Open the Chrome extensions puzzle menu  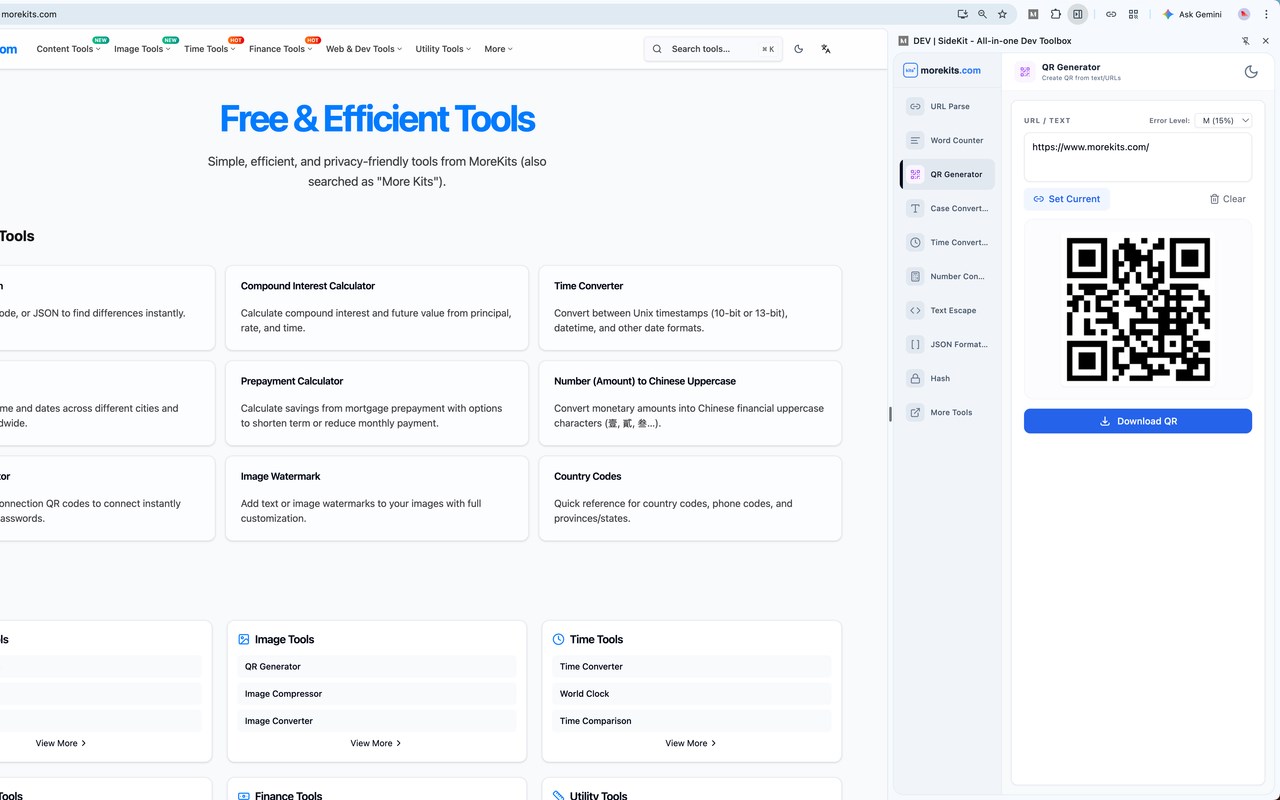[x=1055, y=14]
